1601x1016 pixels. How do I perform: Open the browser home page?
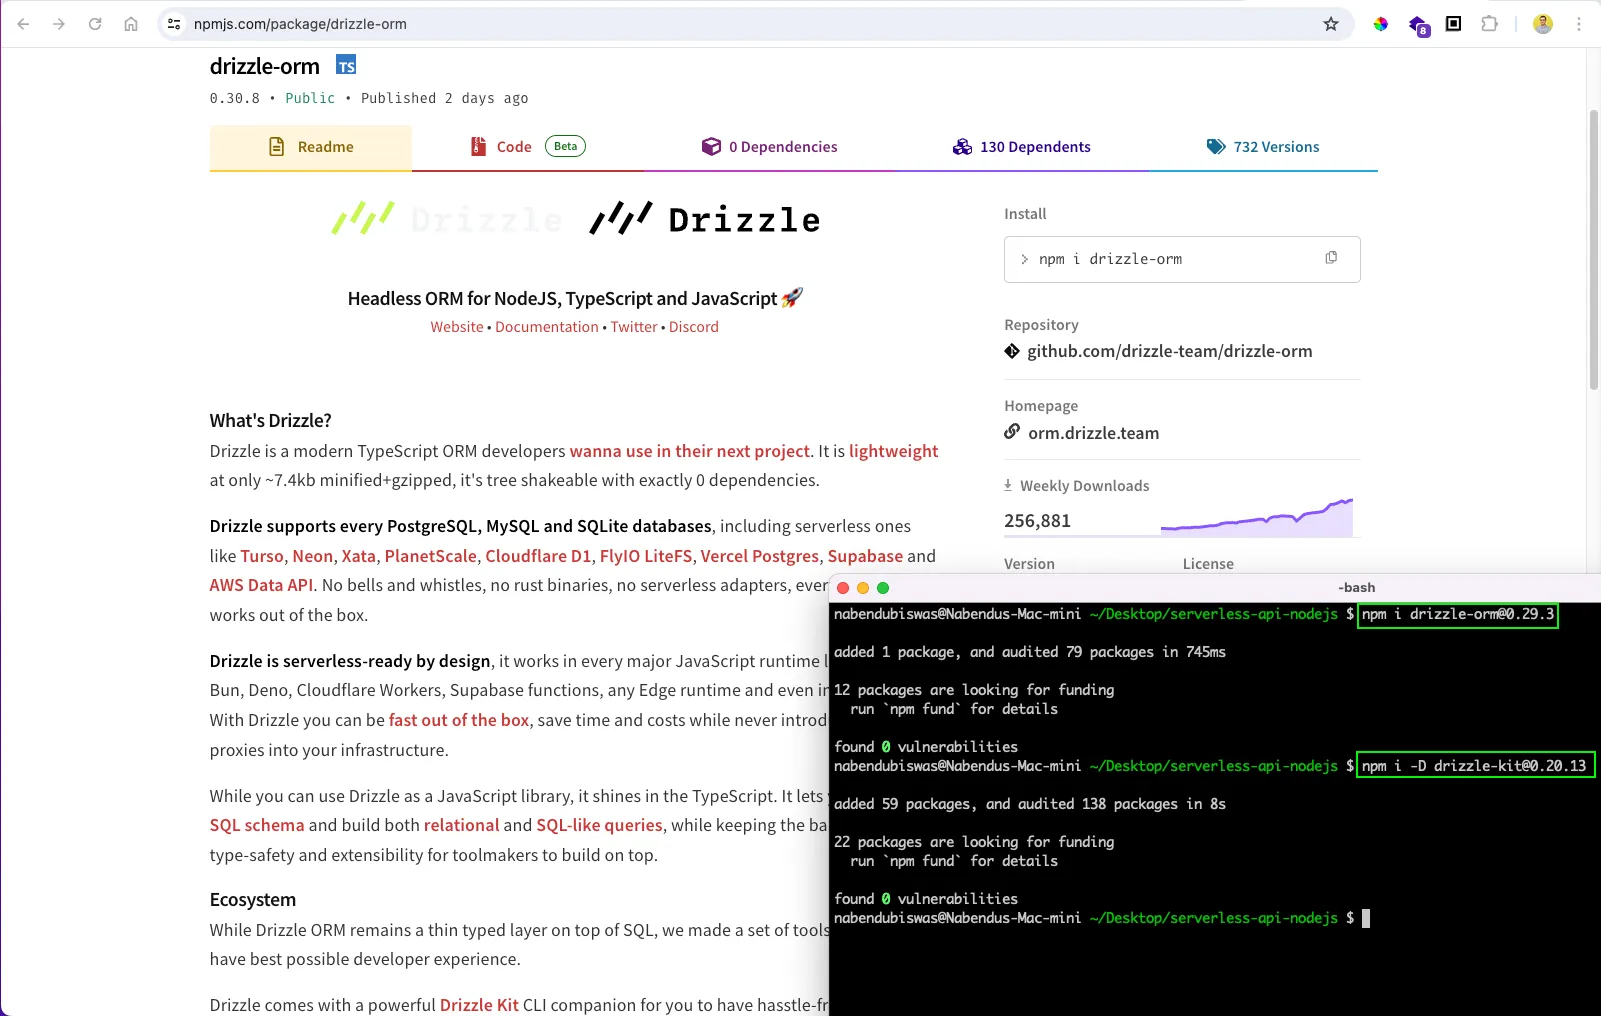coord(131,24)
